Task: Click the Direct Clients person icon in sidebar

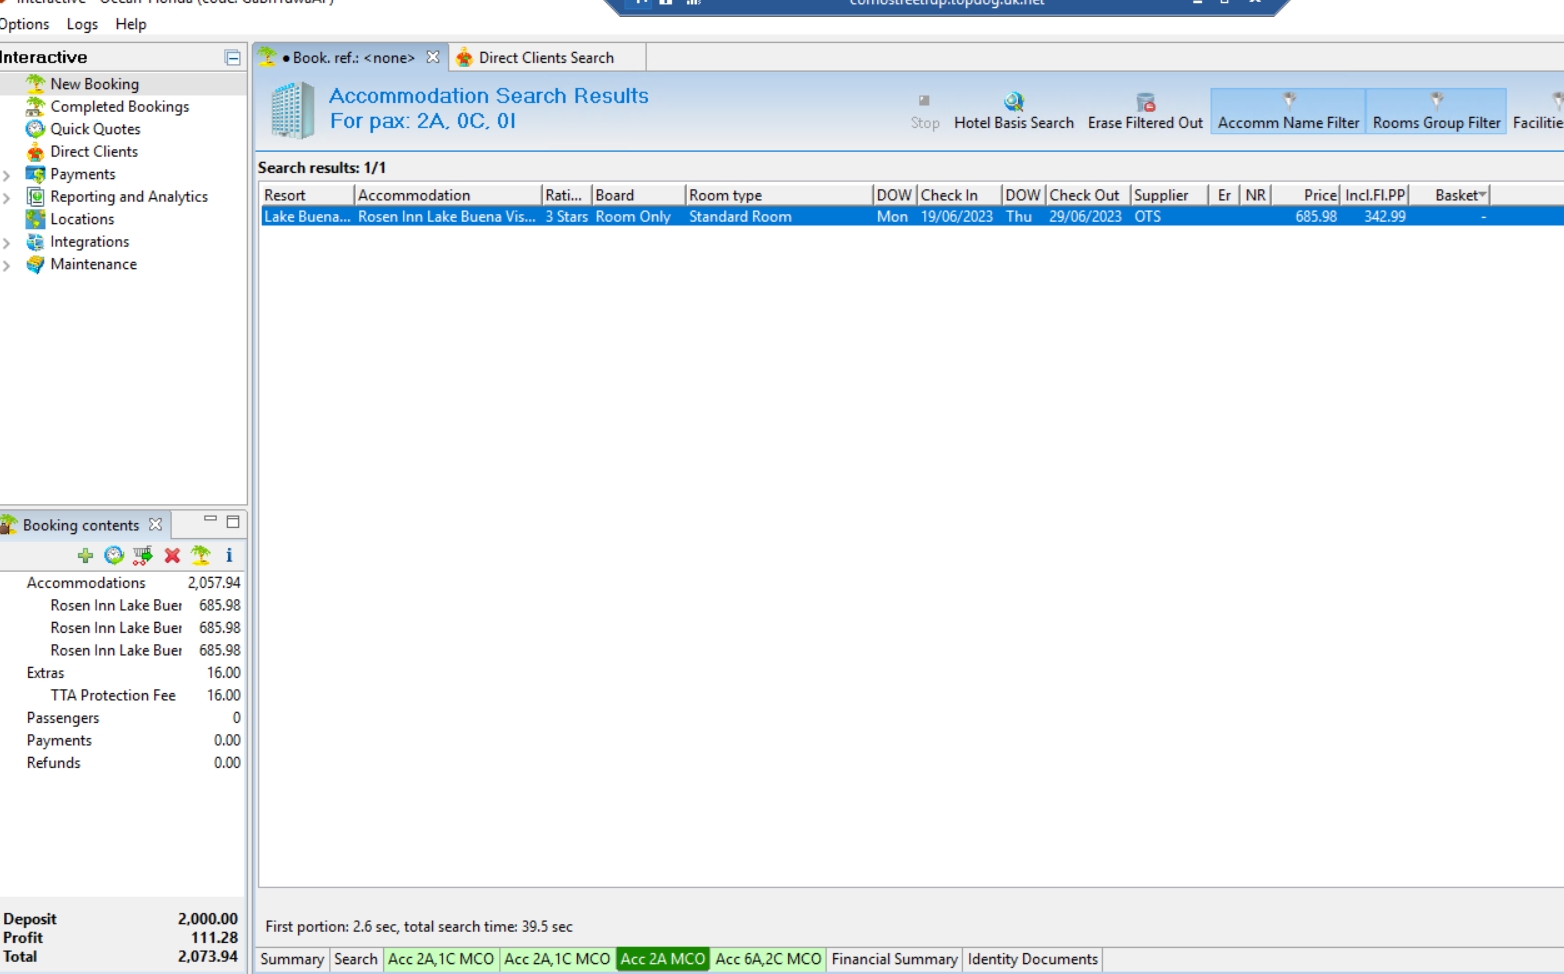Action: click(35, 151)
